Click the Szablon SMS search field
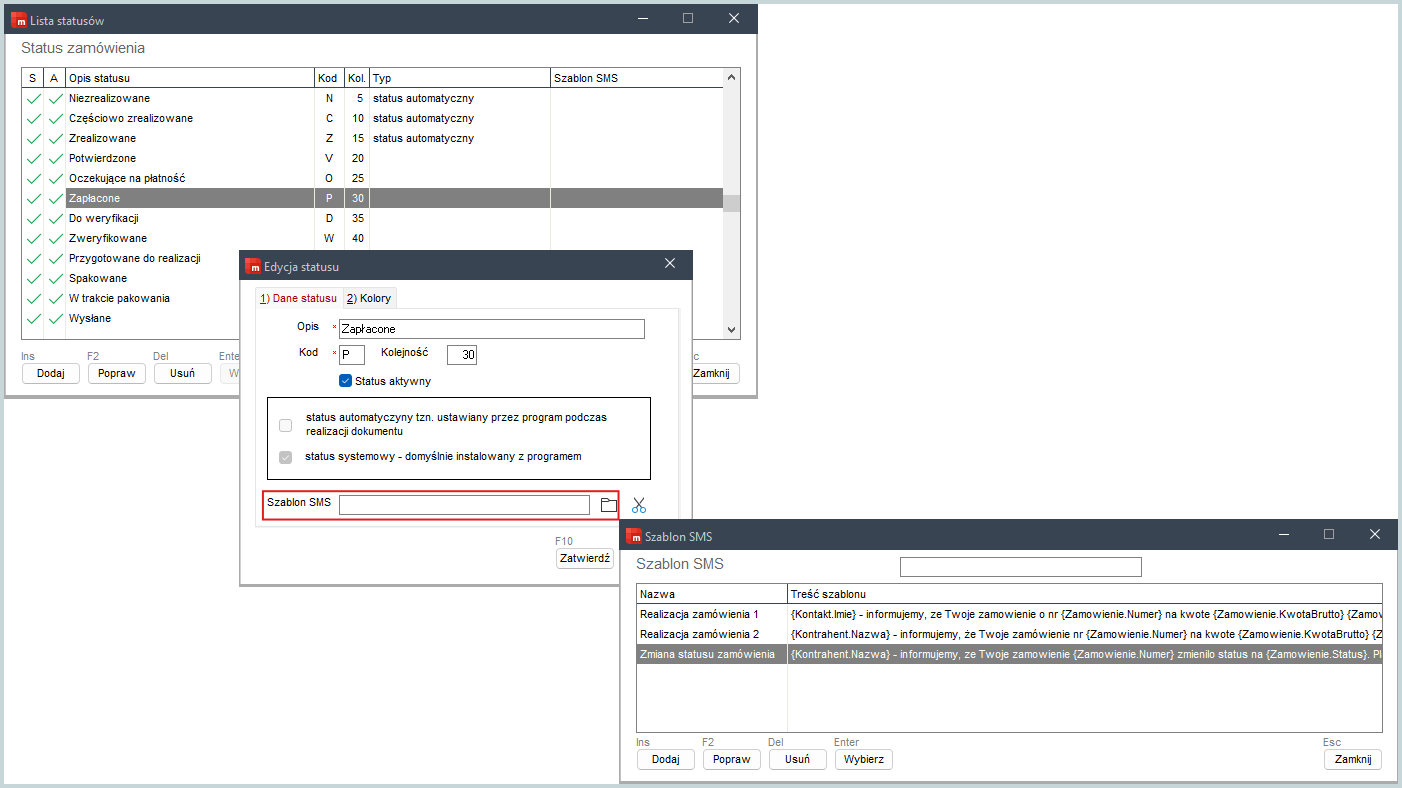 coord(1020,567)
